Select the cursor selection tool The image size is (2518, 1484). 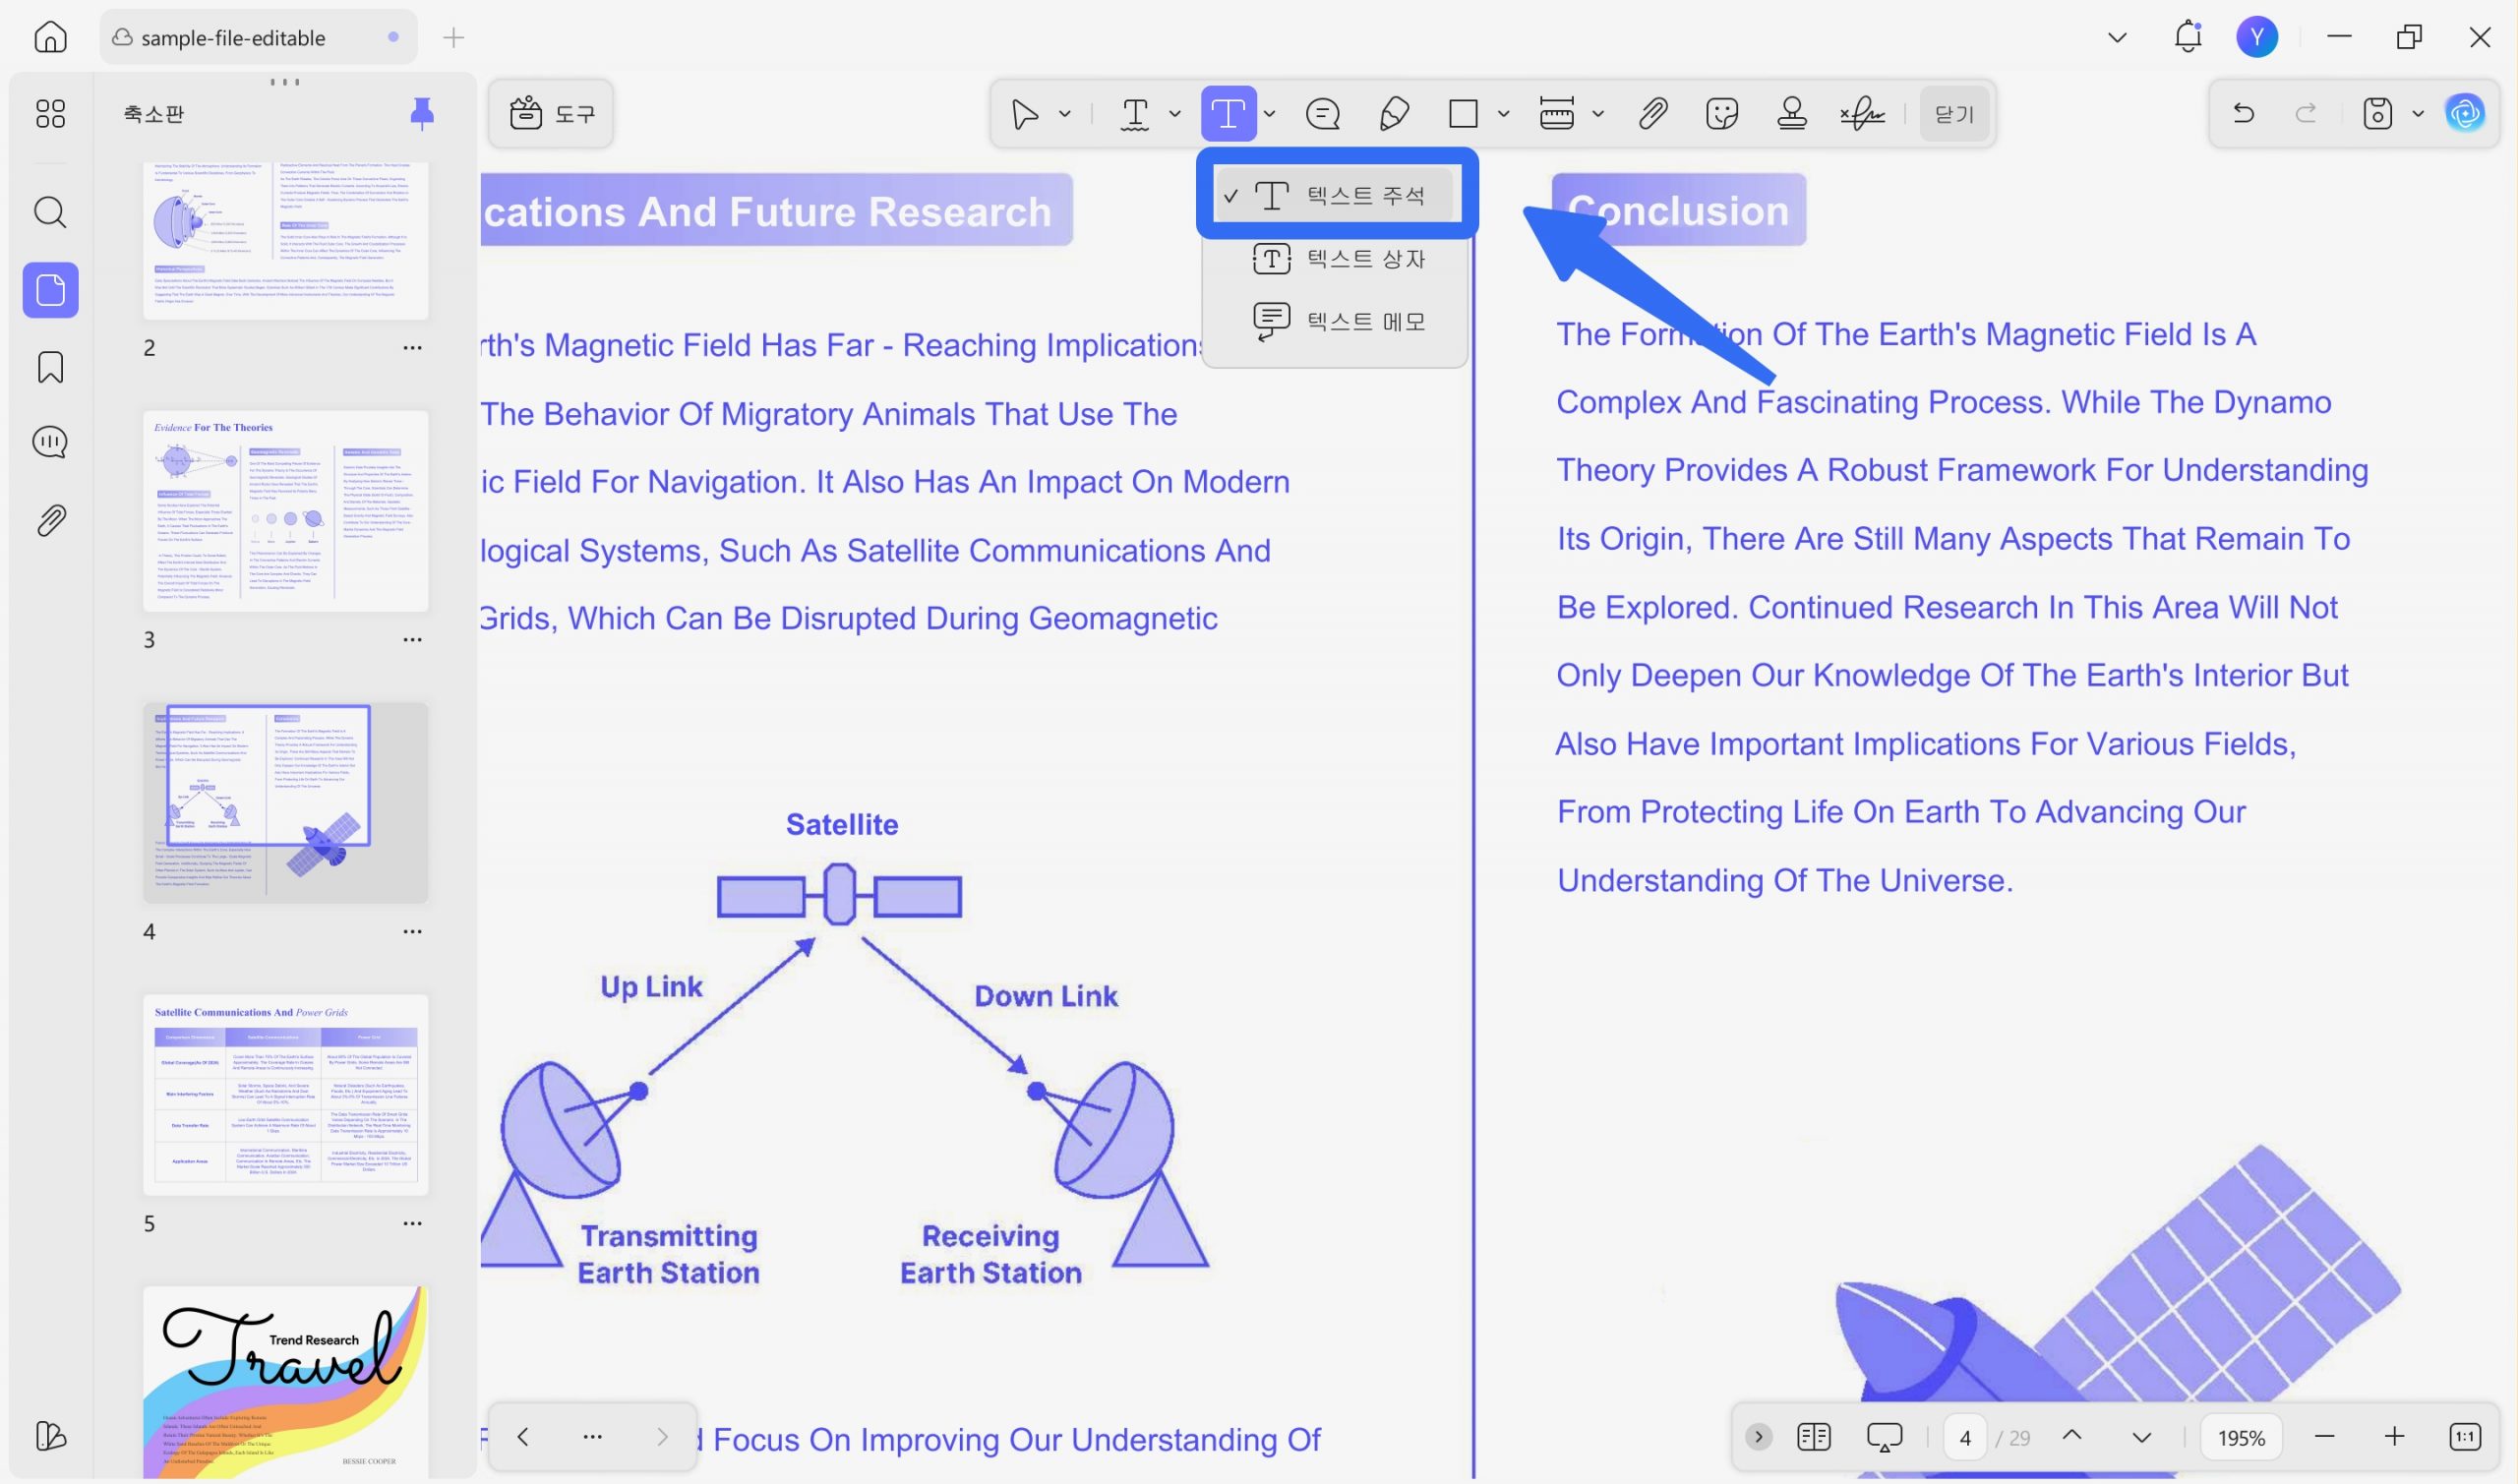(1024, 114)
